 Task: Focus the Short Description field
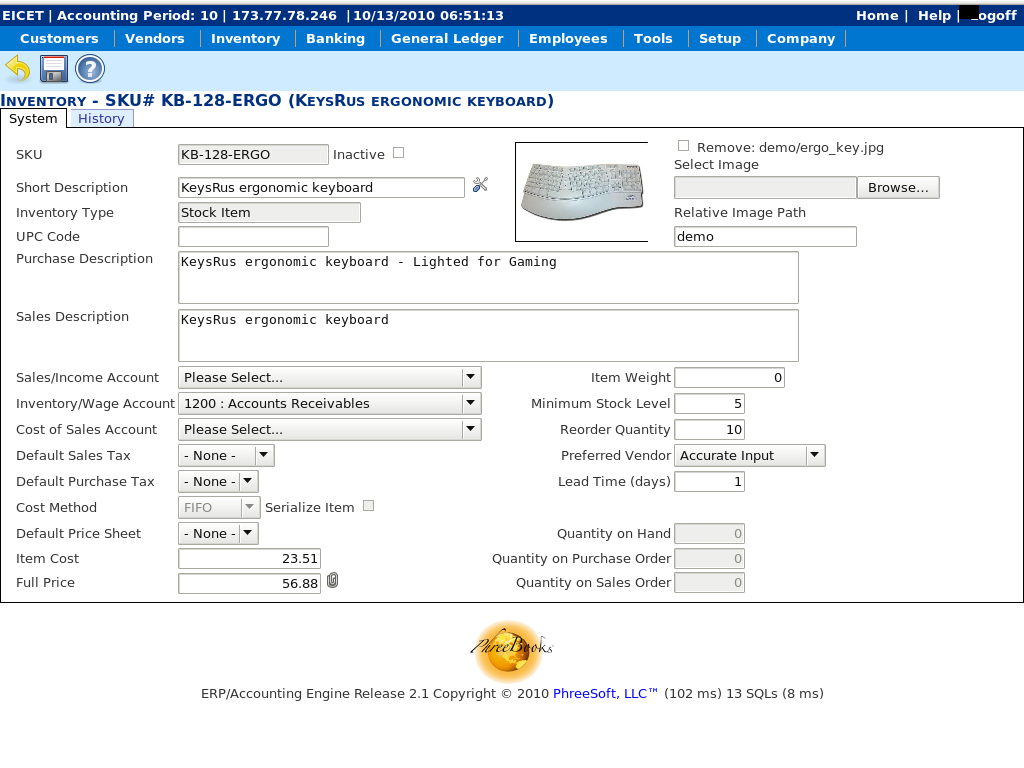(x=321, y=187)
